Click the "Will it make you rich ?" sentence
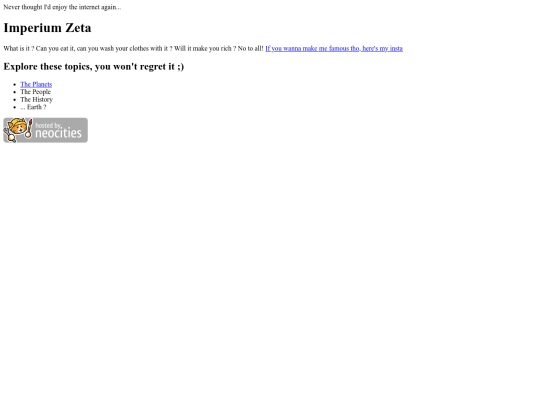This screenshot has width=540, height=405. click(x=205, y=49)
